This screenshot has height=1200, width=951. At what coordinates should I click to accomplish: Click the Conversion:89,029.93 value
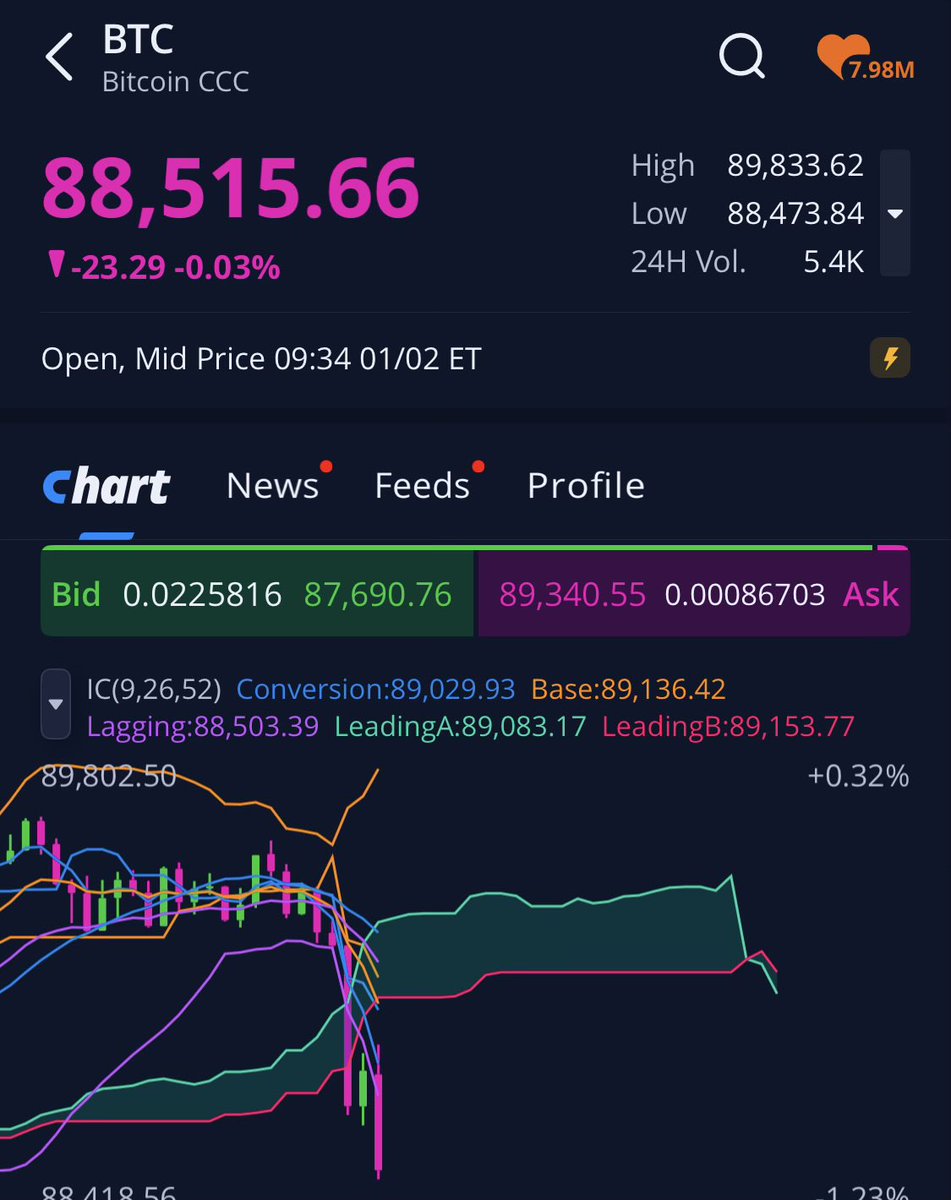(x=376, y=689)
